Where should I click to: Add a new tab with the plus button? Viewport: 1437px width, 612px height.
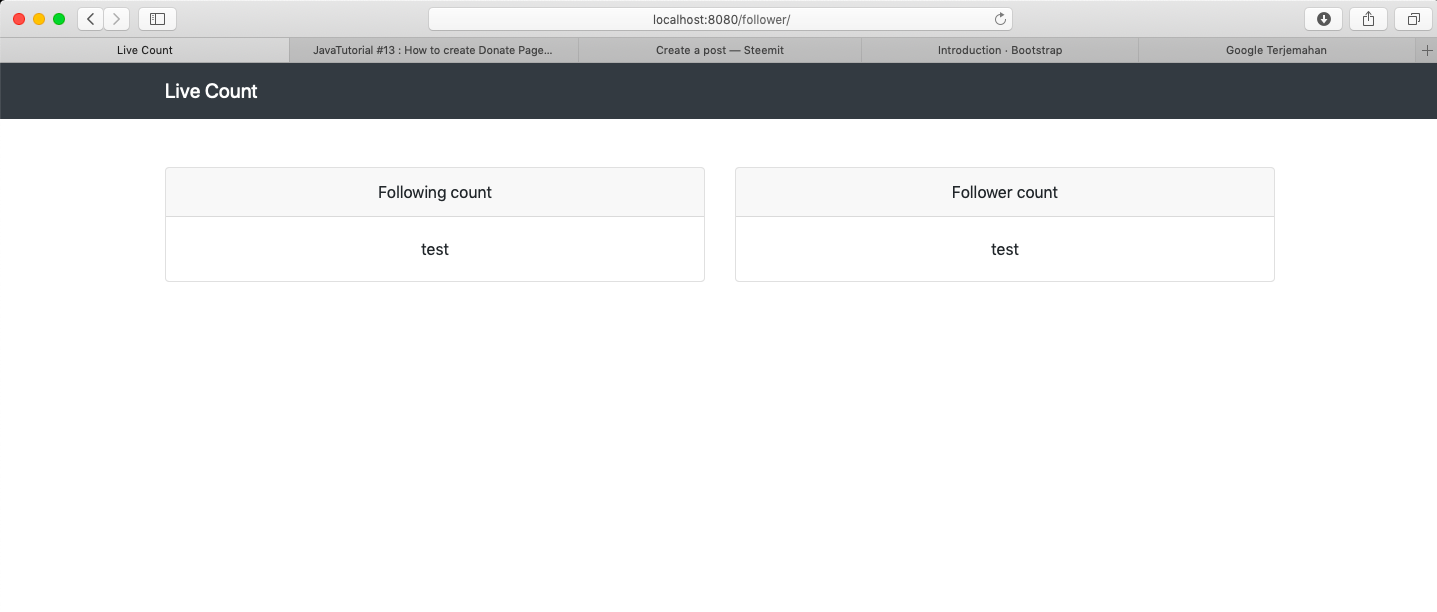[1427, 50]
